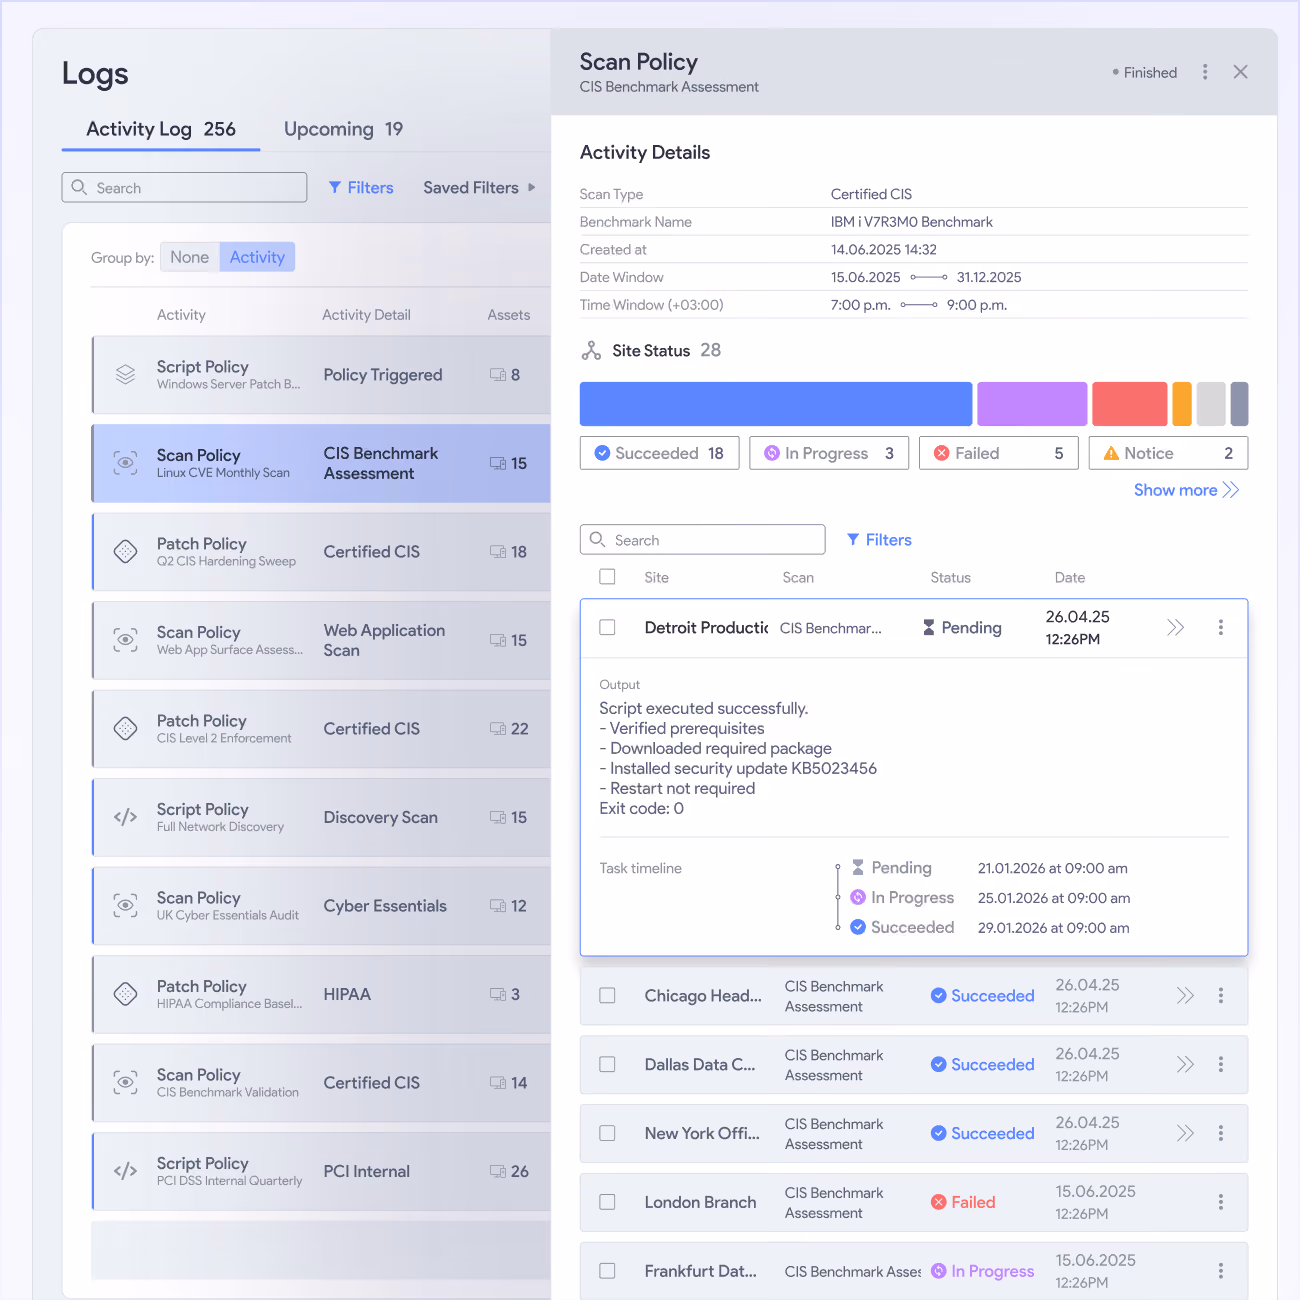Viewport: 1300px width, 1300px height.
Task: Click the purple In Progress segment of status bar
Action: pyautogui.click(x=1032, y=404)
